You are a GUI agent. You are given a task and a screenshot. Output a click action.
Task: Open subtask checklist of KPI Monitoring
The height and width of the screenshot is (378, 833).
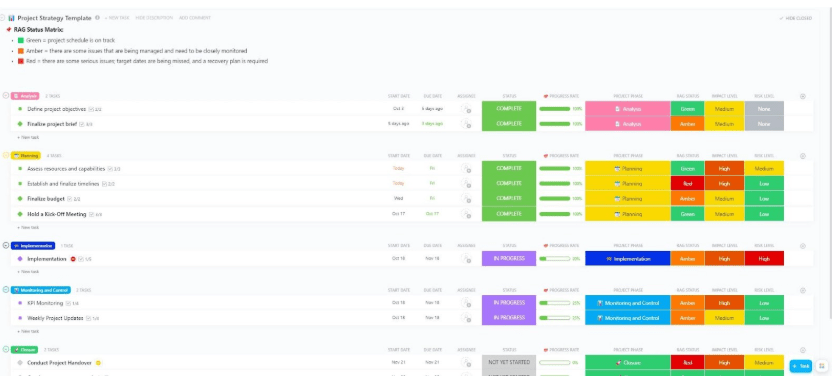coord(72,304)
